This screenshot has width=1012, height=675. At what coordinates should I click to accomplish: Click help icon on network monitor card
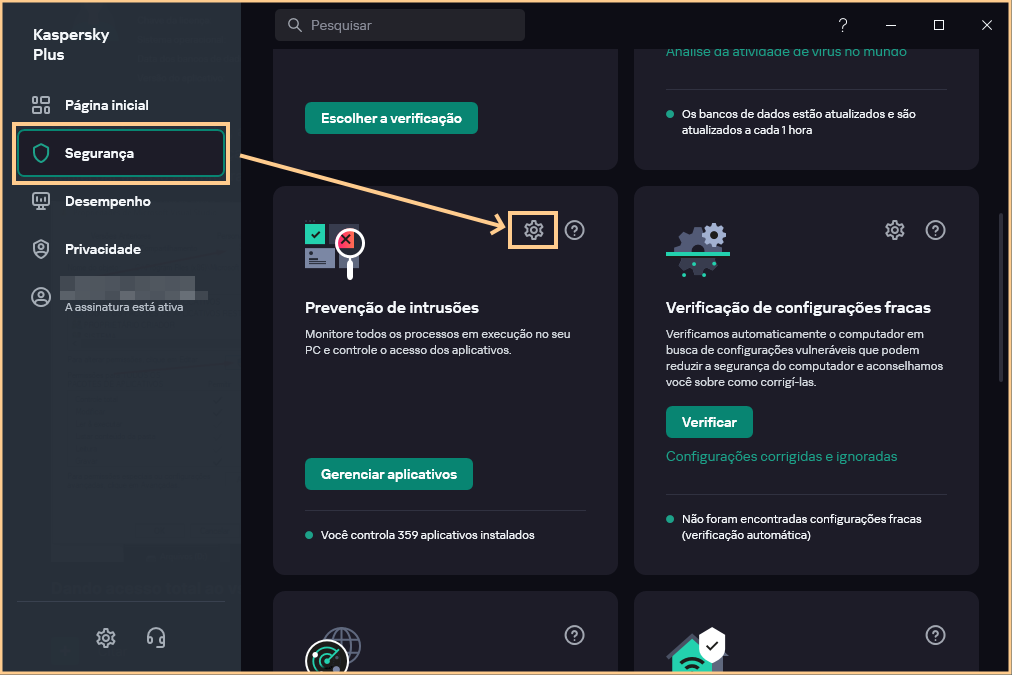(574, 635)
